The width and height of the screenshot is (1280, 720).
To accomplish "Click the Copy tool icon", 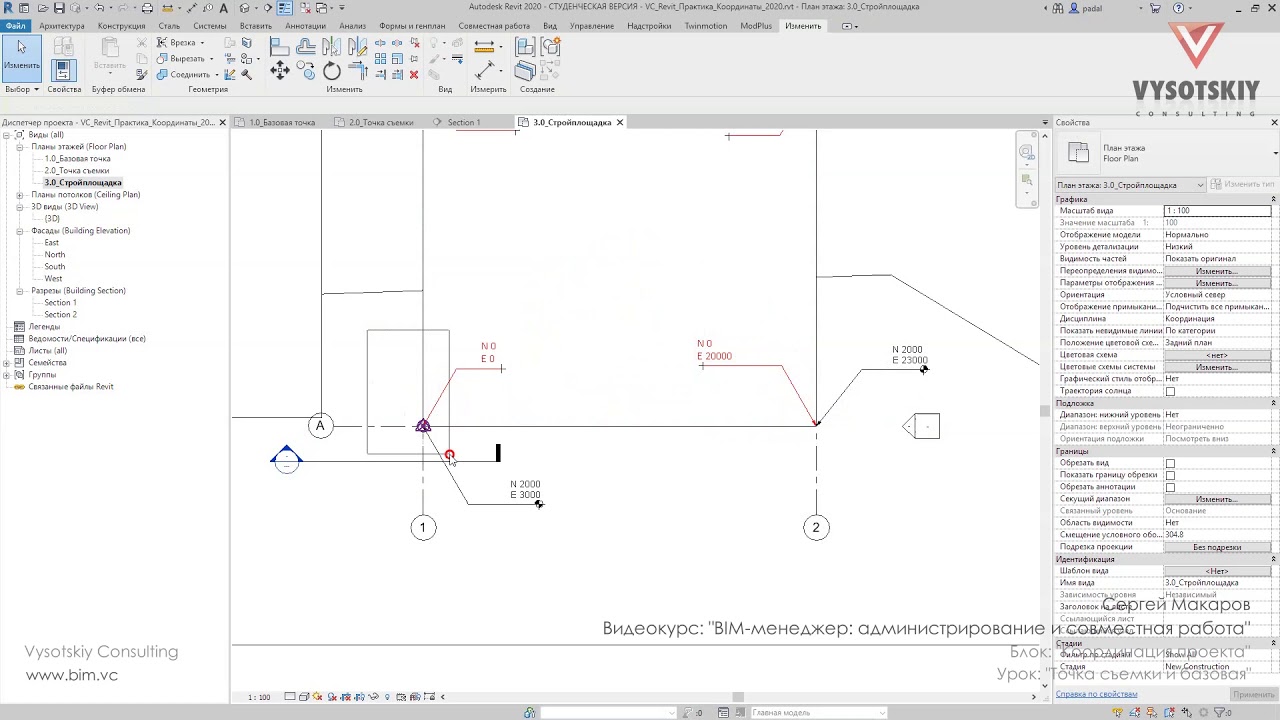I will pos(306,69).
